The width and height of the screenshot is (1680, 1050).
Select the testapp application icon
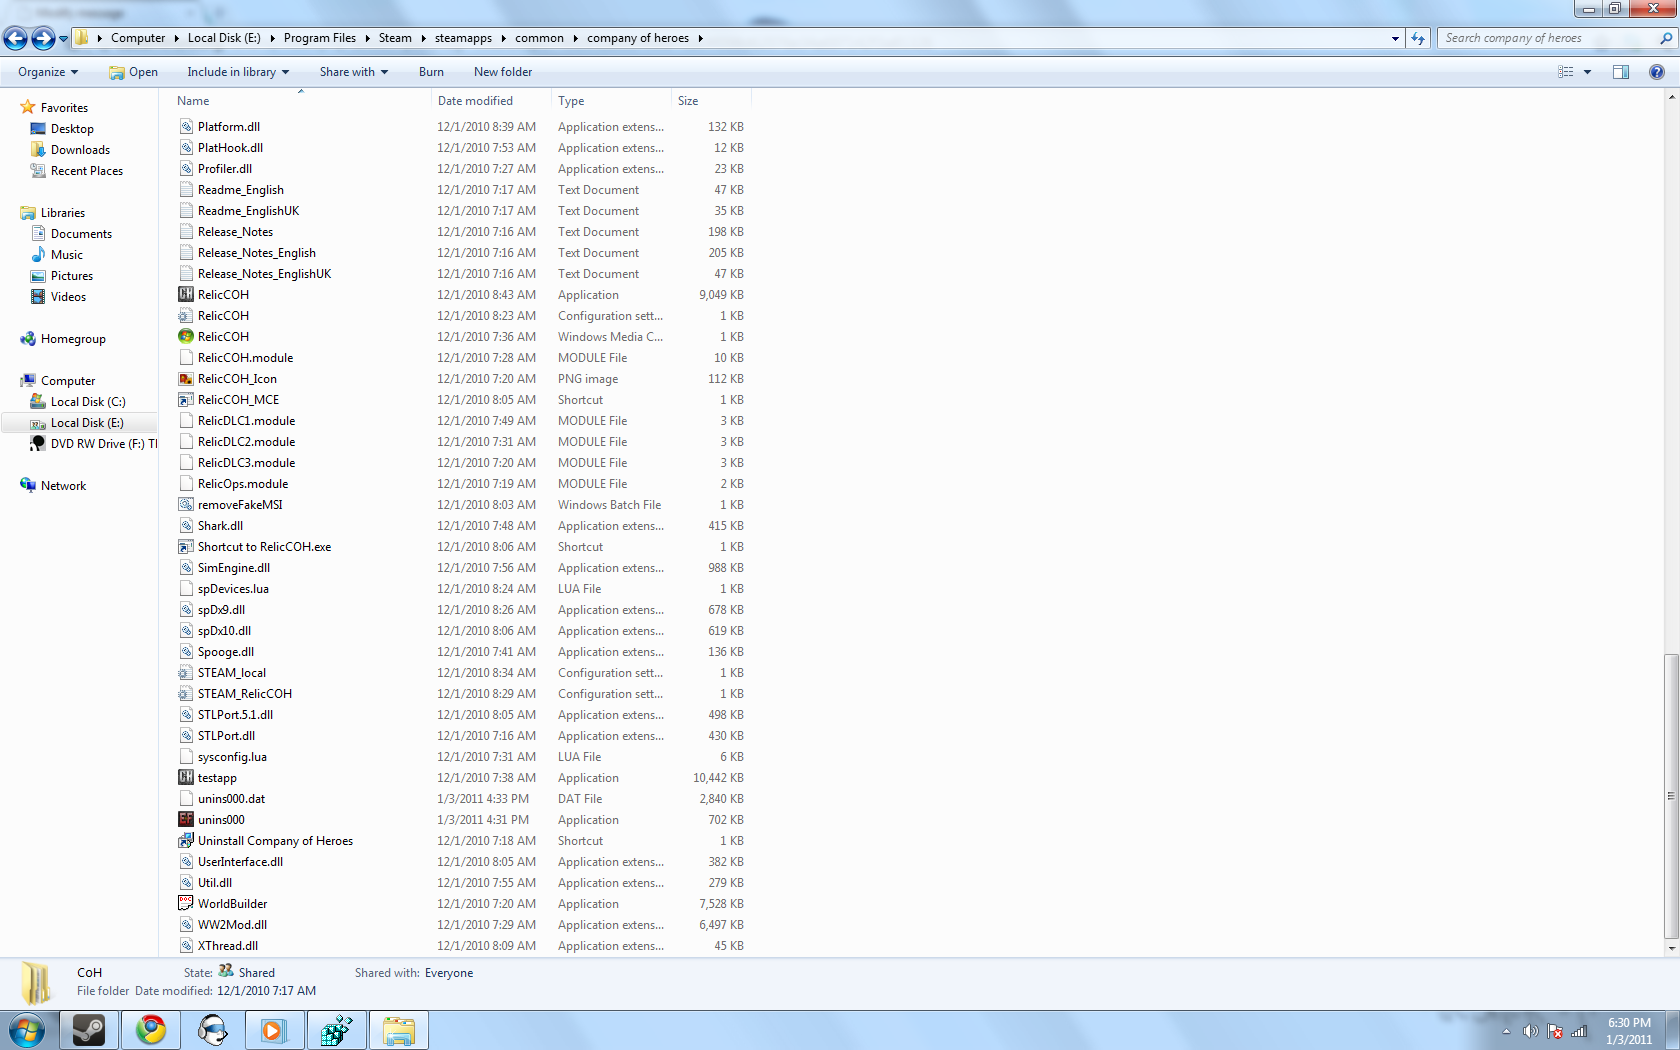186,778
